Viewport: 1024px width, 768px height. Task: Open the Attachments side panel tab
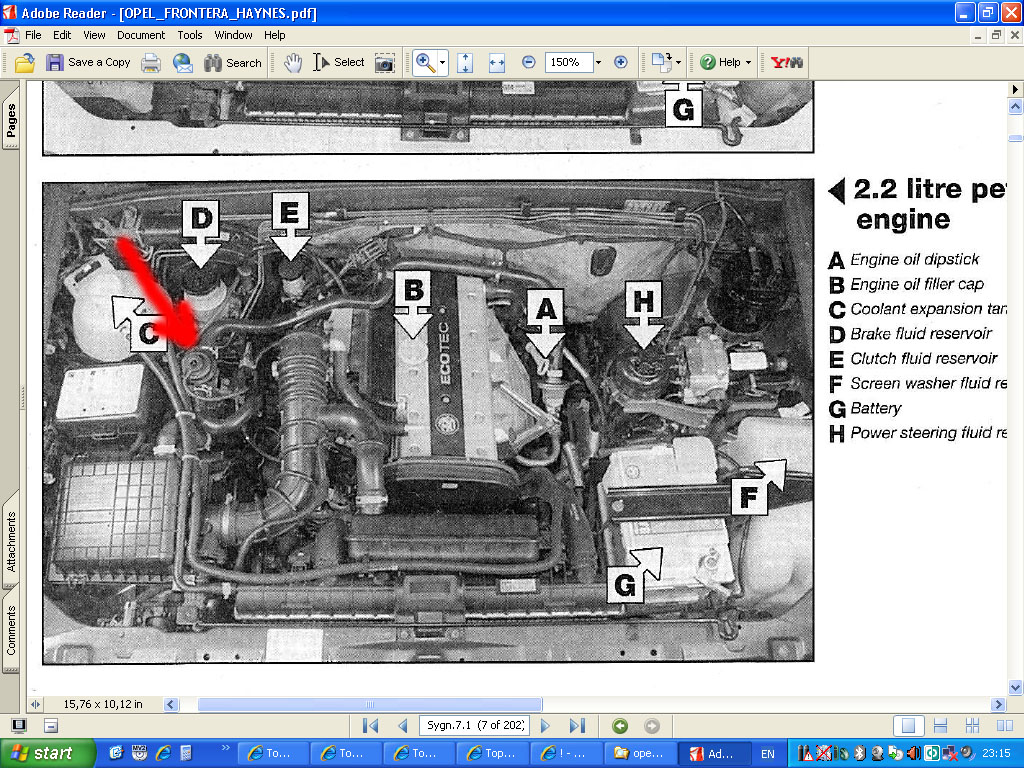coord(10,541)
